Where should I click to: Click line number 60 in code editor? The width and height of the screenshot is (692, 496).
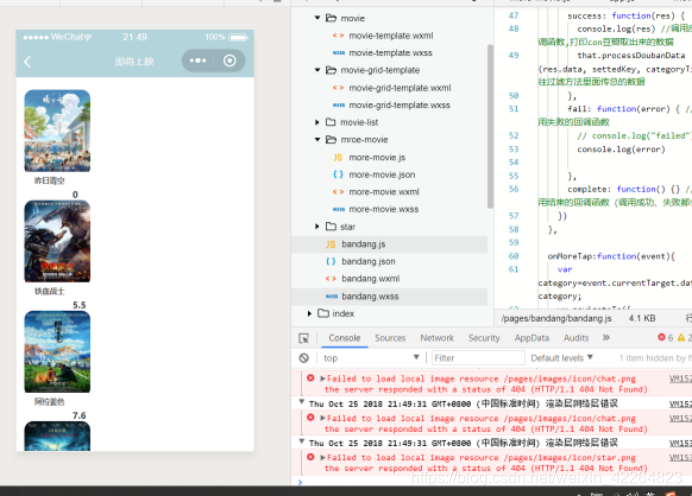tap(513, 256)
